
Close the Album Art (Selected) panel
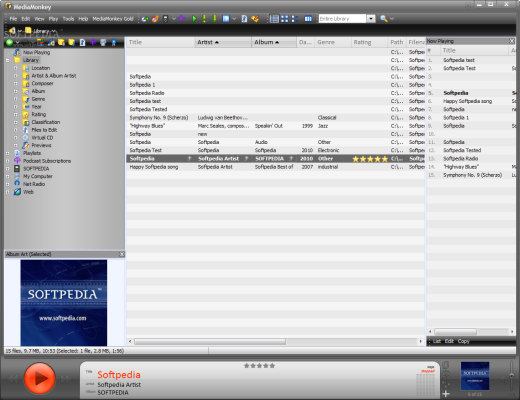122,254
